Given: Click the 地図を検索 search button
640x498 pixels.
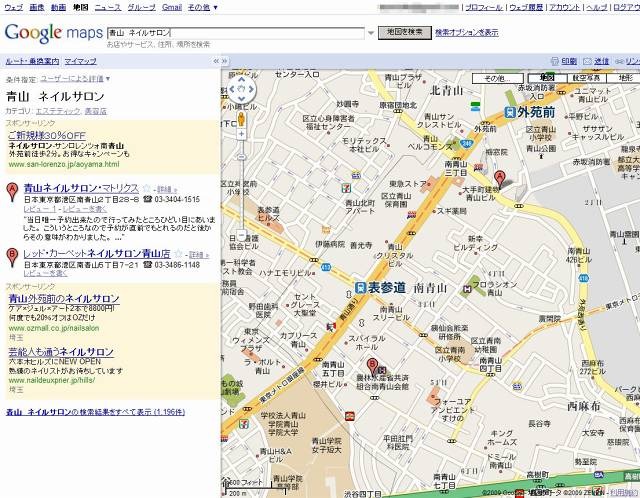Looking at the screenshot, I should [x=404, y=33].
